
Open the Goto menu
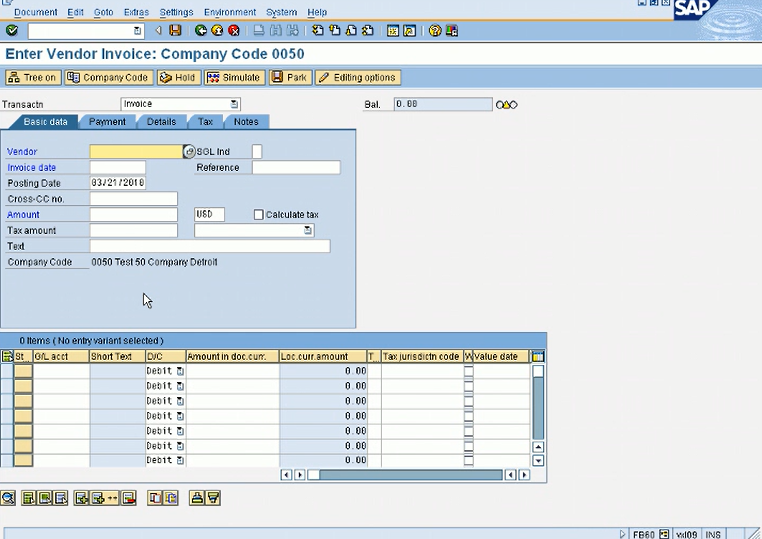click(x=104, y=12)
